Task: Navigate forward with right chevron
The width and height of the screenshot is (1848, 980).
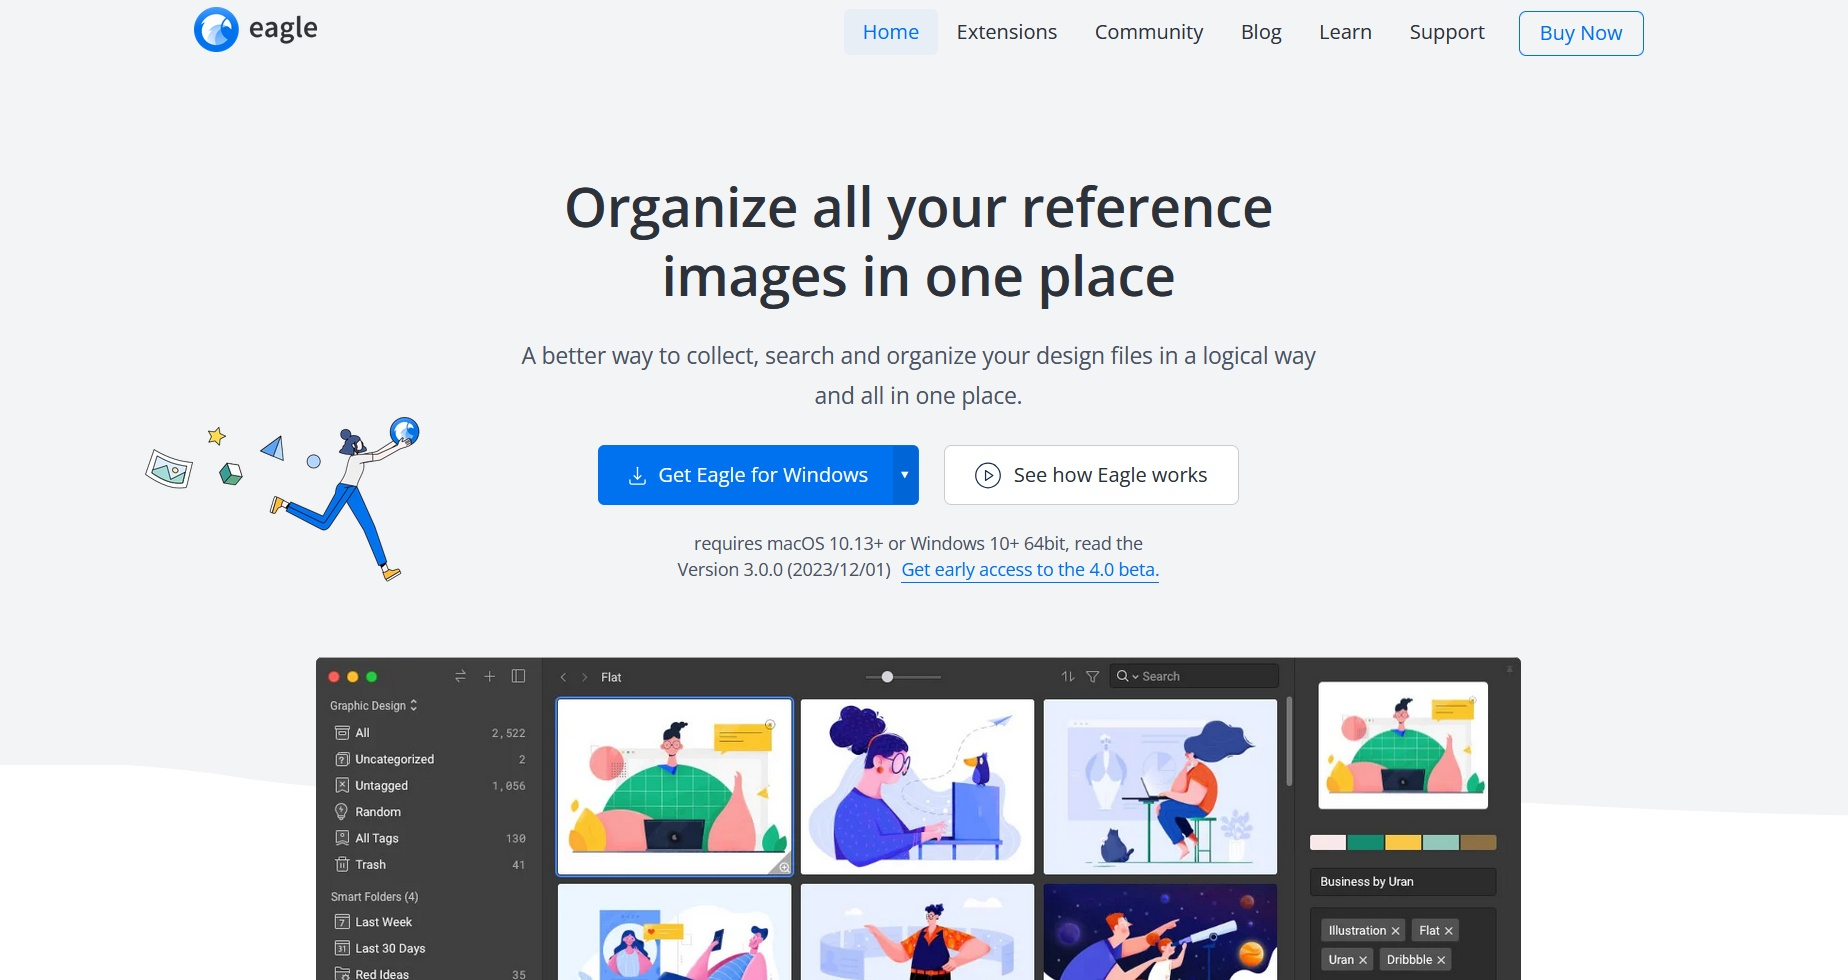Action: [x=585, y=677]
